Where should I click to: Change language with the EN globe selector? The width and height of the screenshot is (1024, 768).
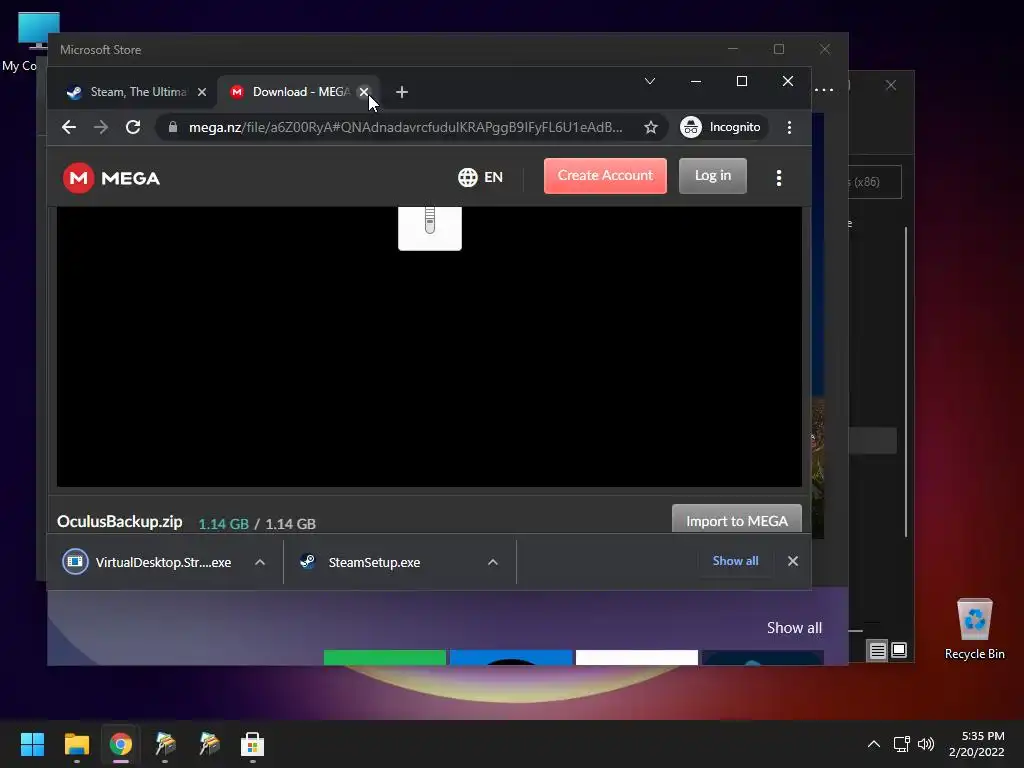click(x=481, y=177)
